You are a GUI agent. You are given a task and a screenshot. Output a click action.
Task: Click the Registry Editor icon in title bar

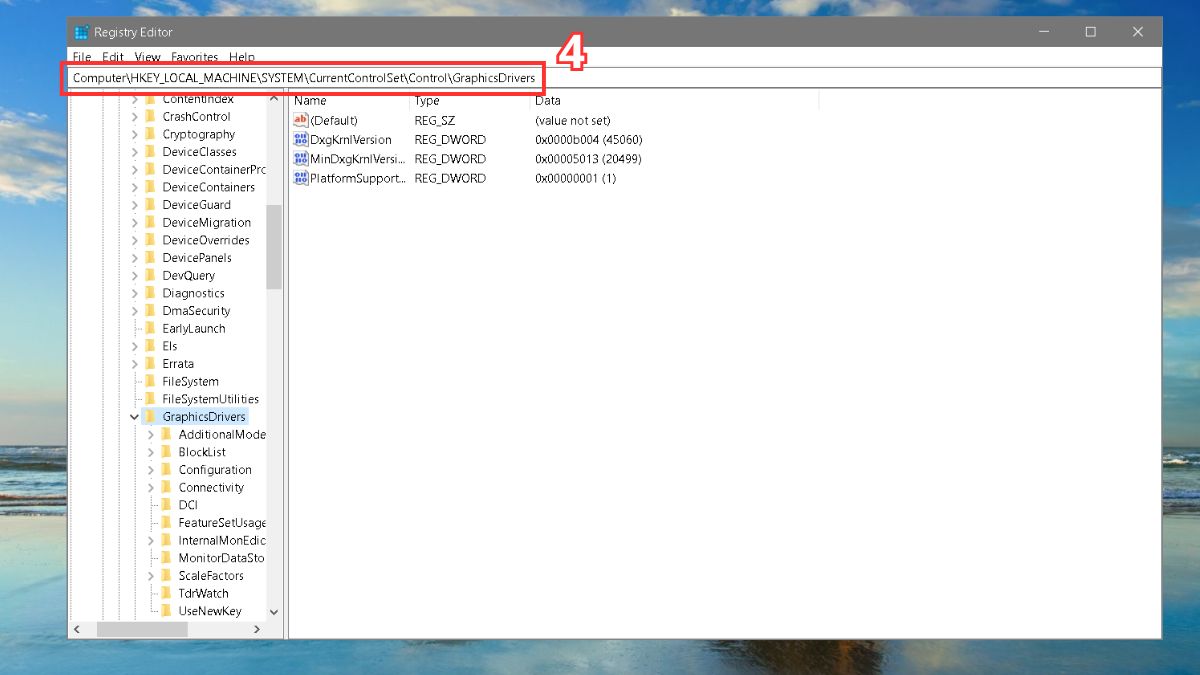pyautogui.click(x=83, y=31)
